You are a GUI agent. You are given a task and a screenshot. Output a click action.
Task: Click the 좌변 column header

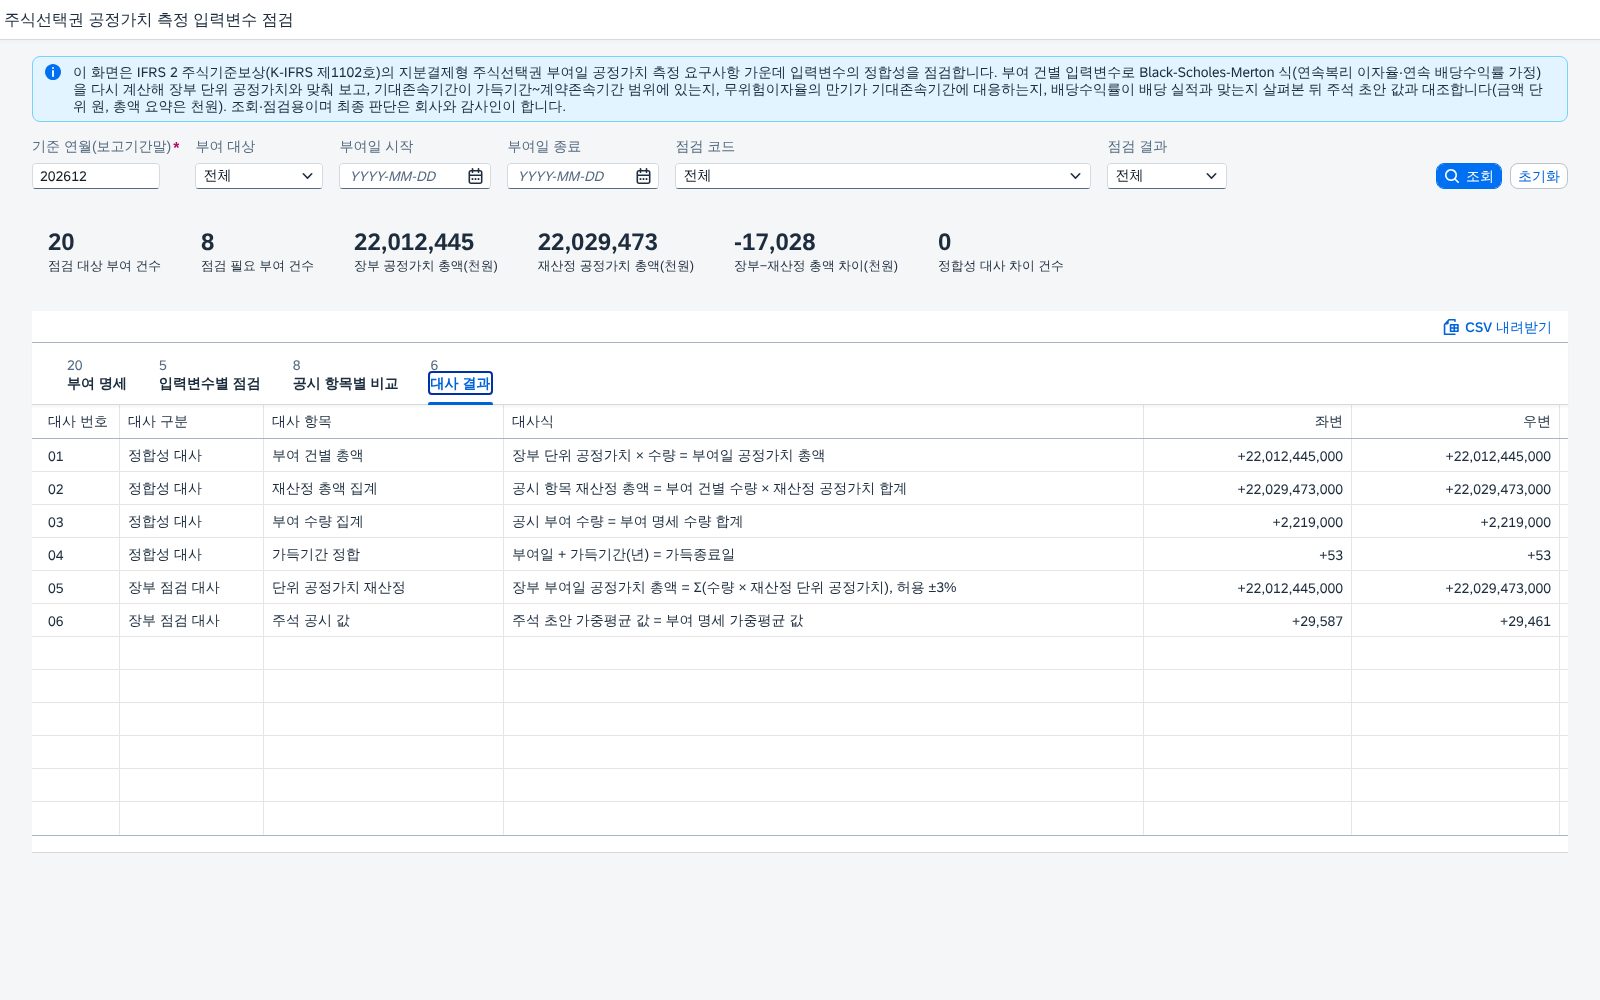coord(1248,422)
